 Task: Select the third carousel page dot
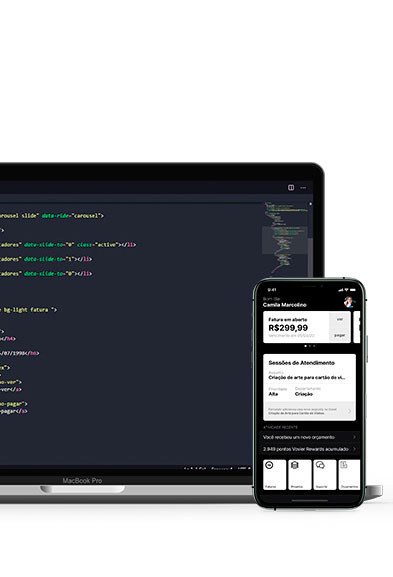pos(314,346)
